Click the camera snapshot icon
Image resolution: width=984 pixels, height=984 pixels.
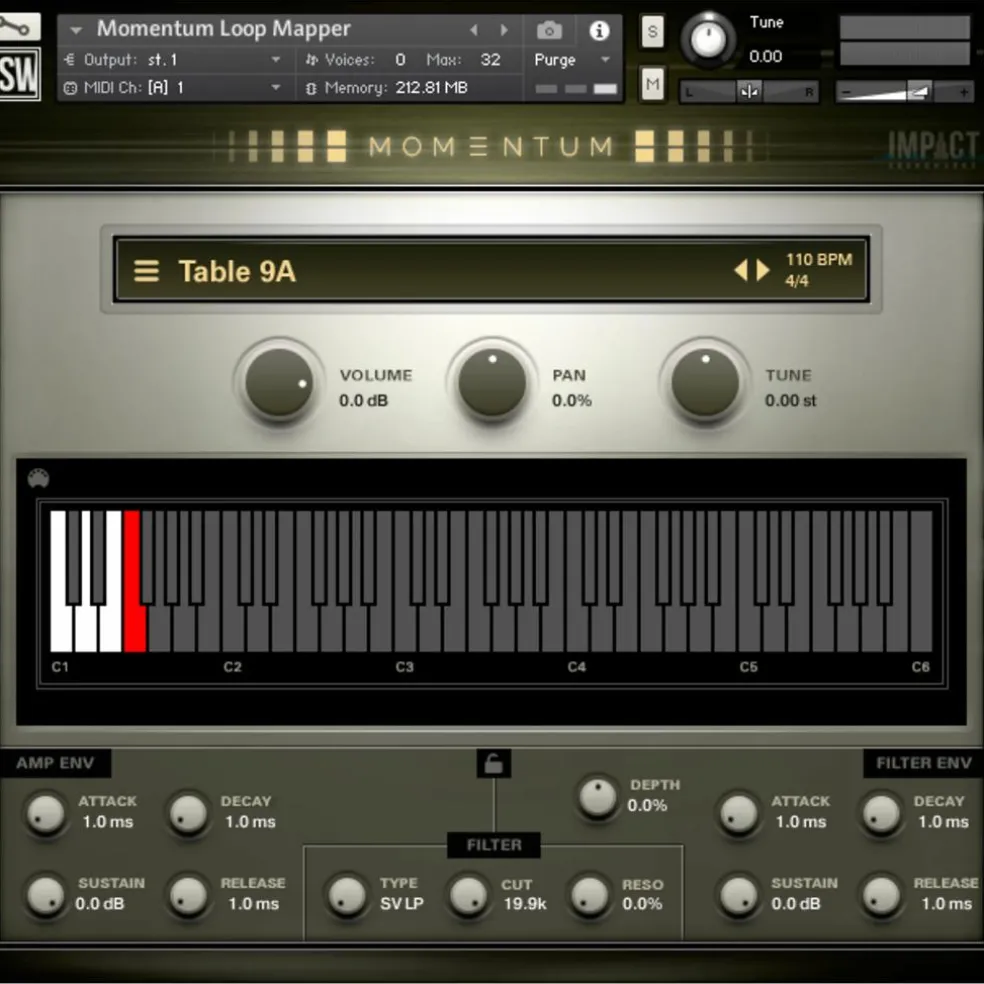pos(550,29)
